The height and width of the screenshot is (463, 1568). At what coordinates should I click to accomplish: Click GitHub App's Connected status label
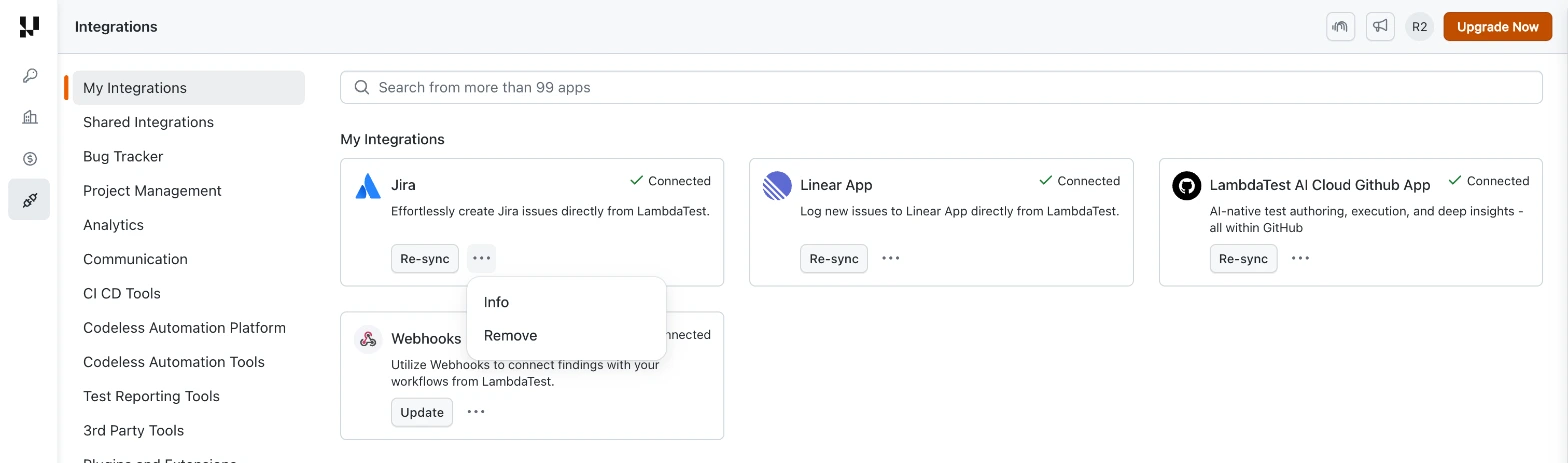(1488, 181)
